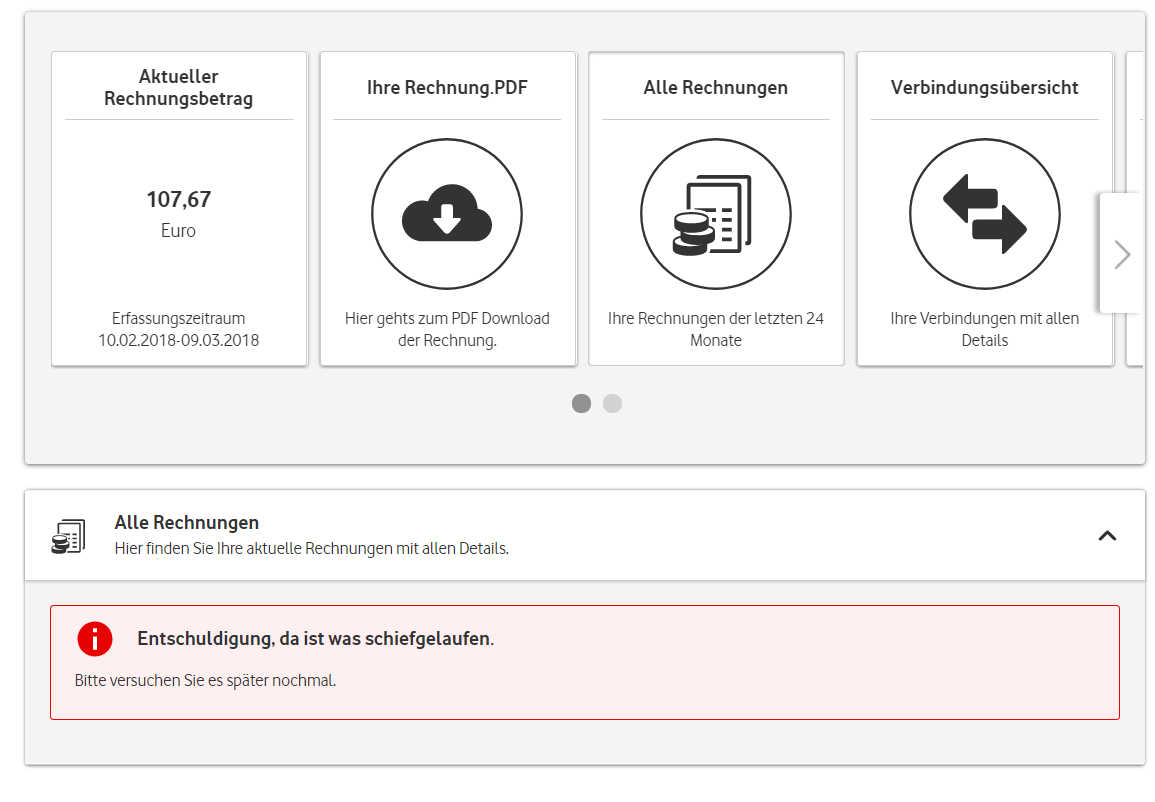Click the cloud download icon for invoice PDF

pyautogui.click(x=447, y=214)
